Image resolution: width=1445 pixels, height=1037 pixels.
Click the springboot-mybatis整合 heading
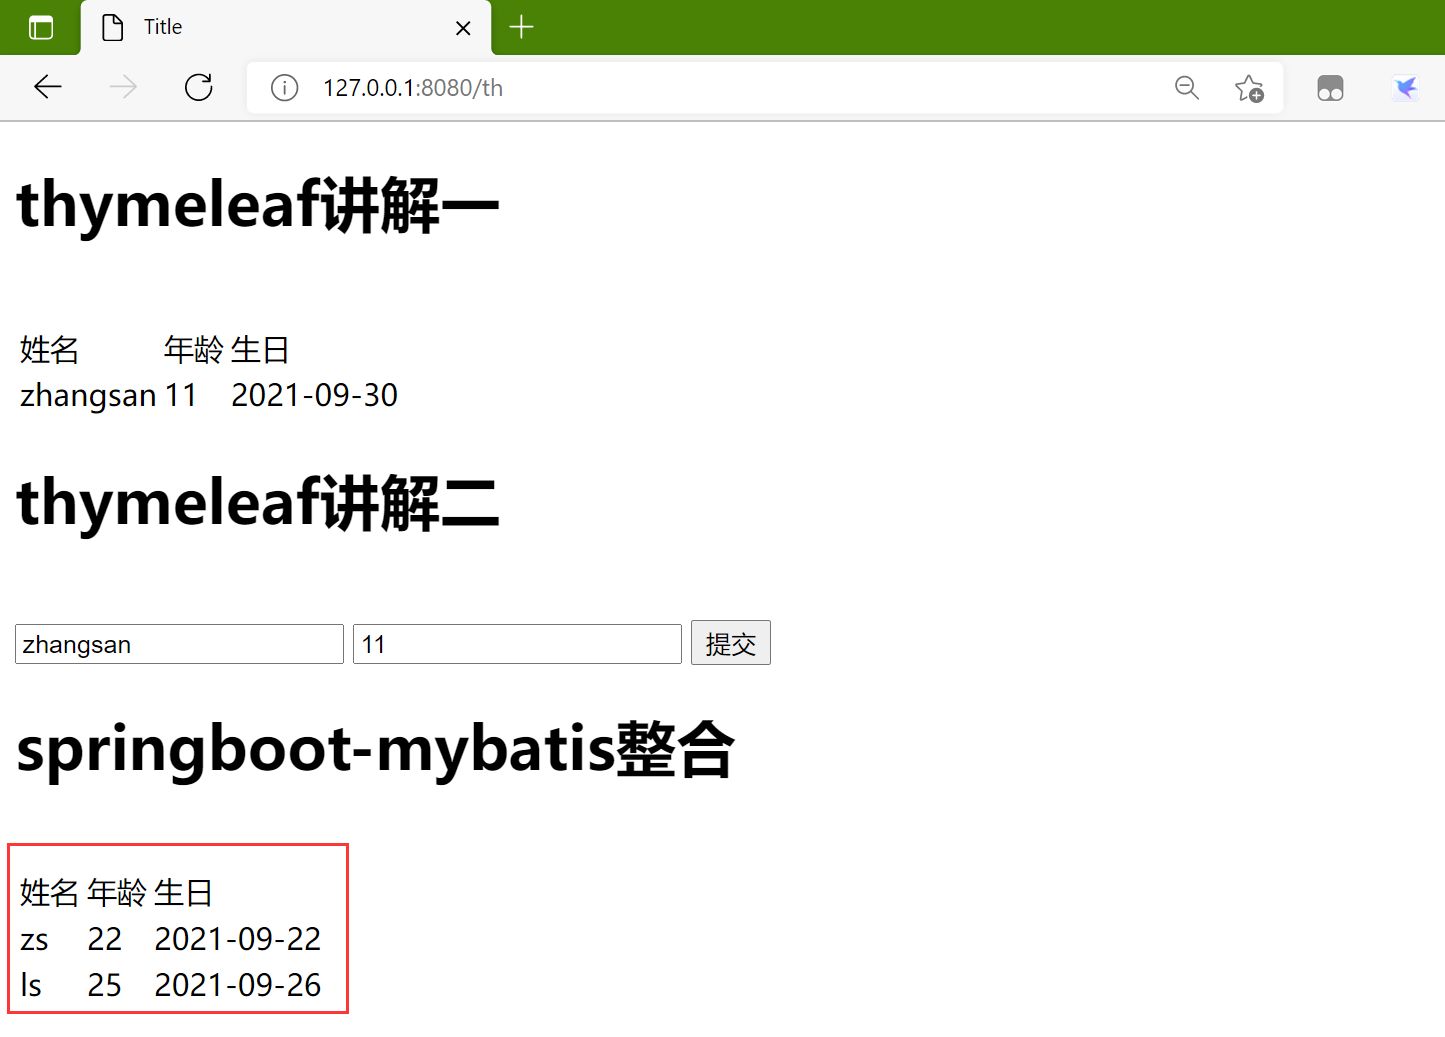pos(376,749)
